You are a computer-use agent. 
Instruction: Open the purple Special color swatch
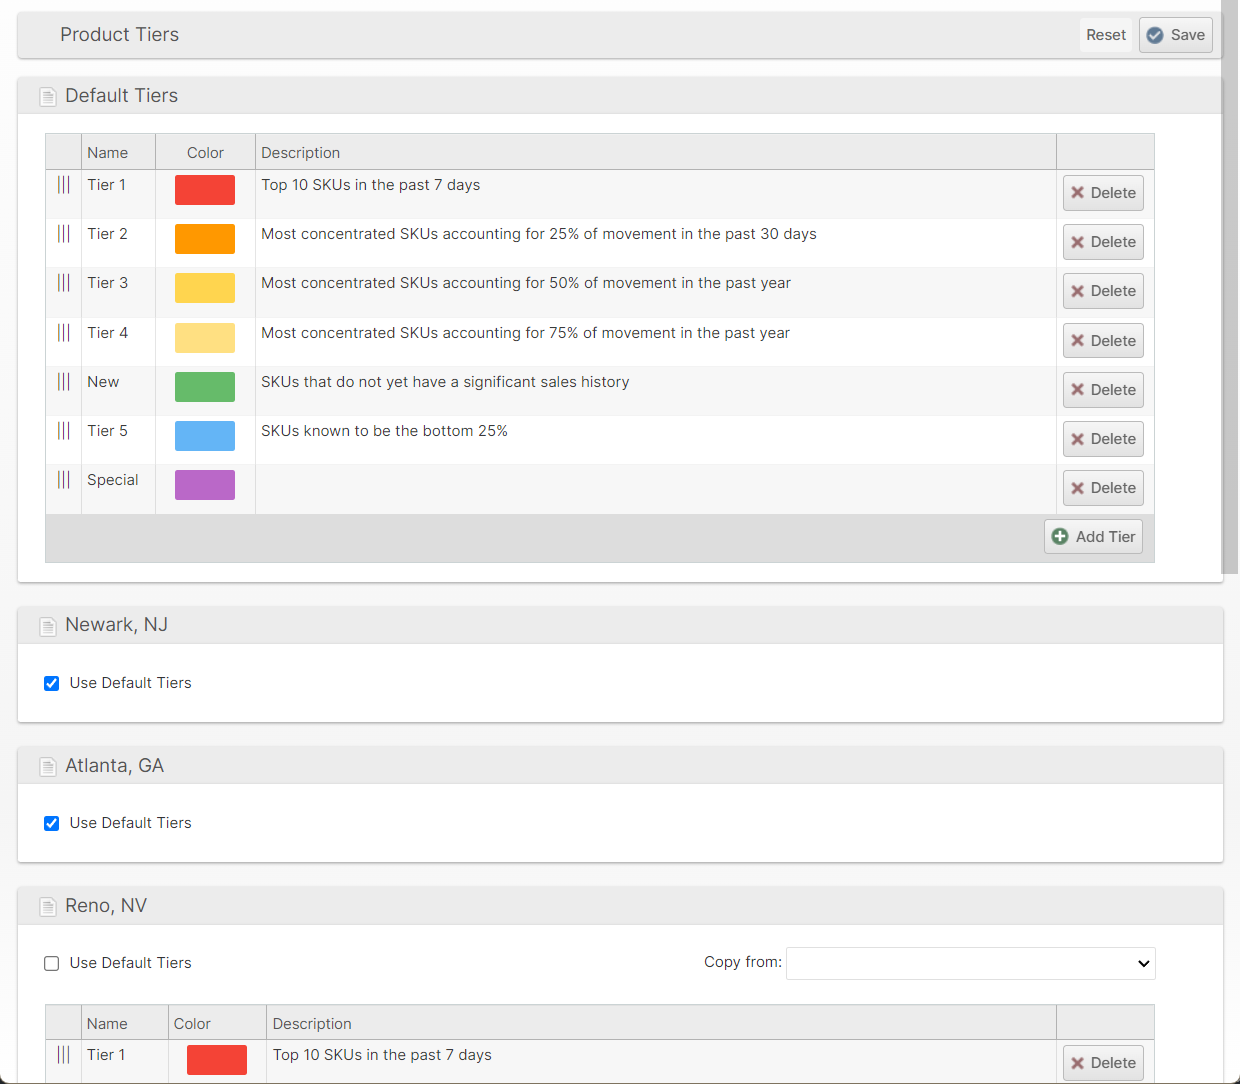205,485
